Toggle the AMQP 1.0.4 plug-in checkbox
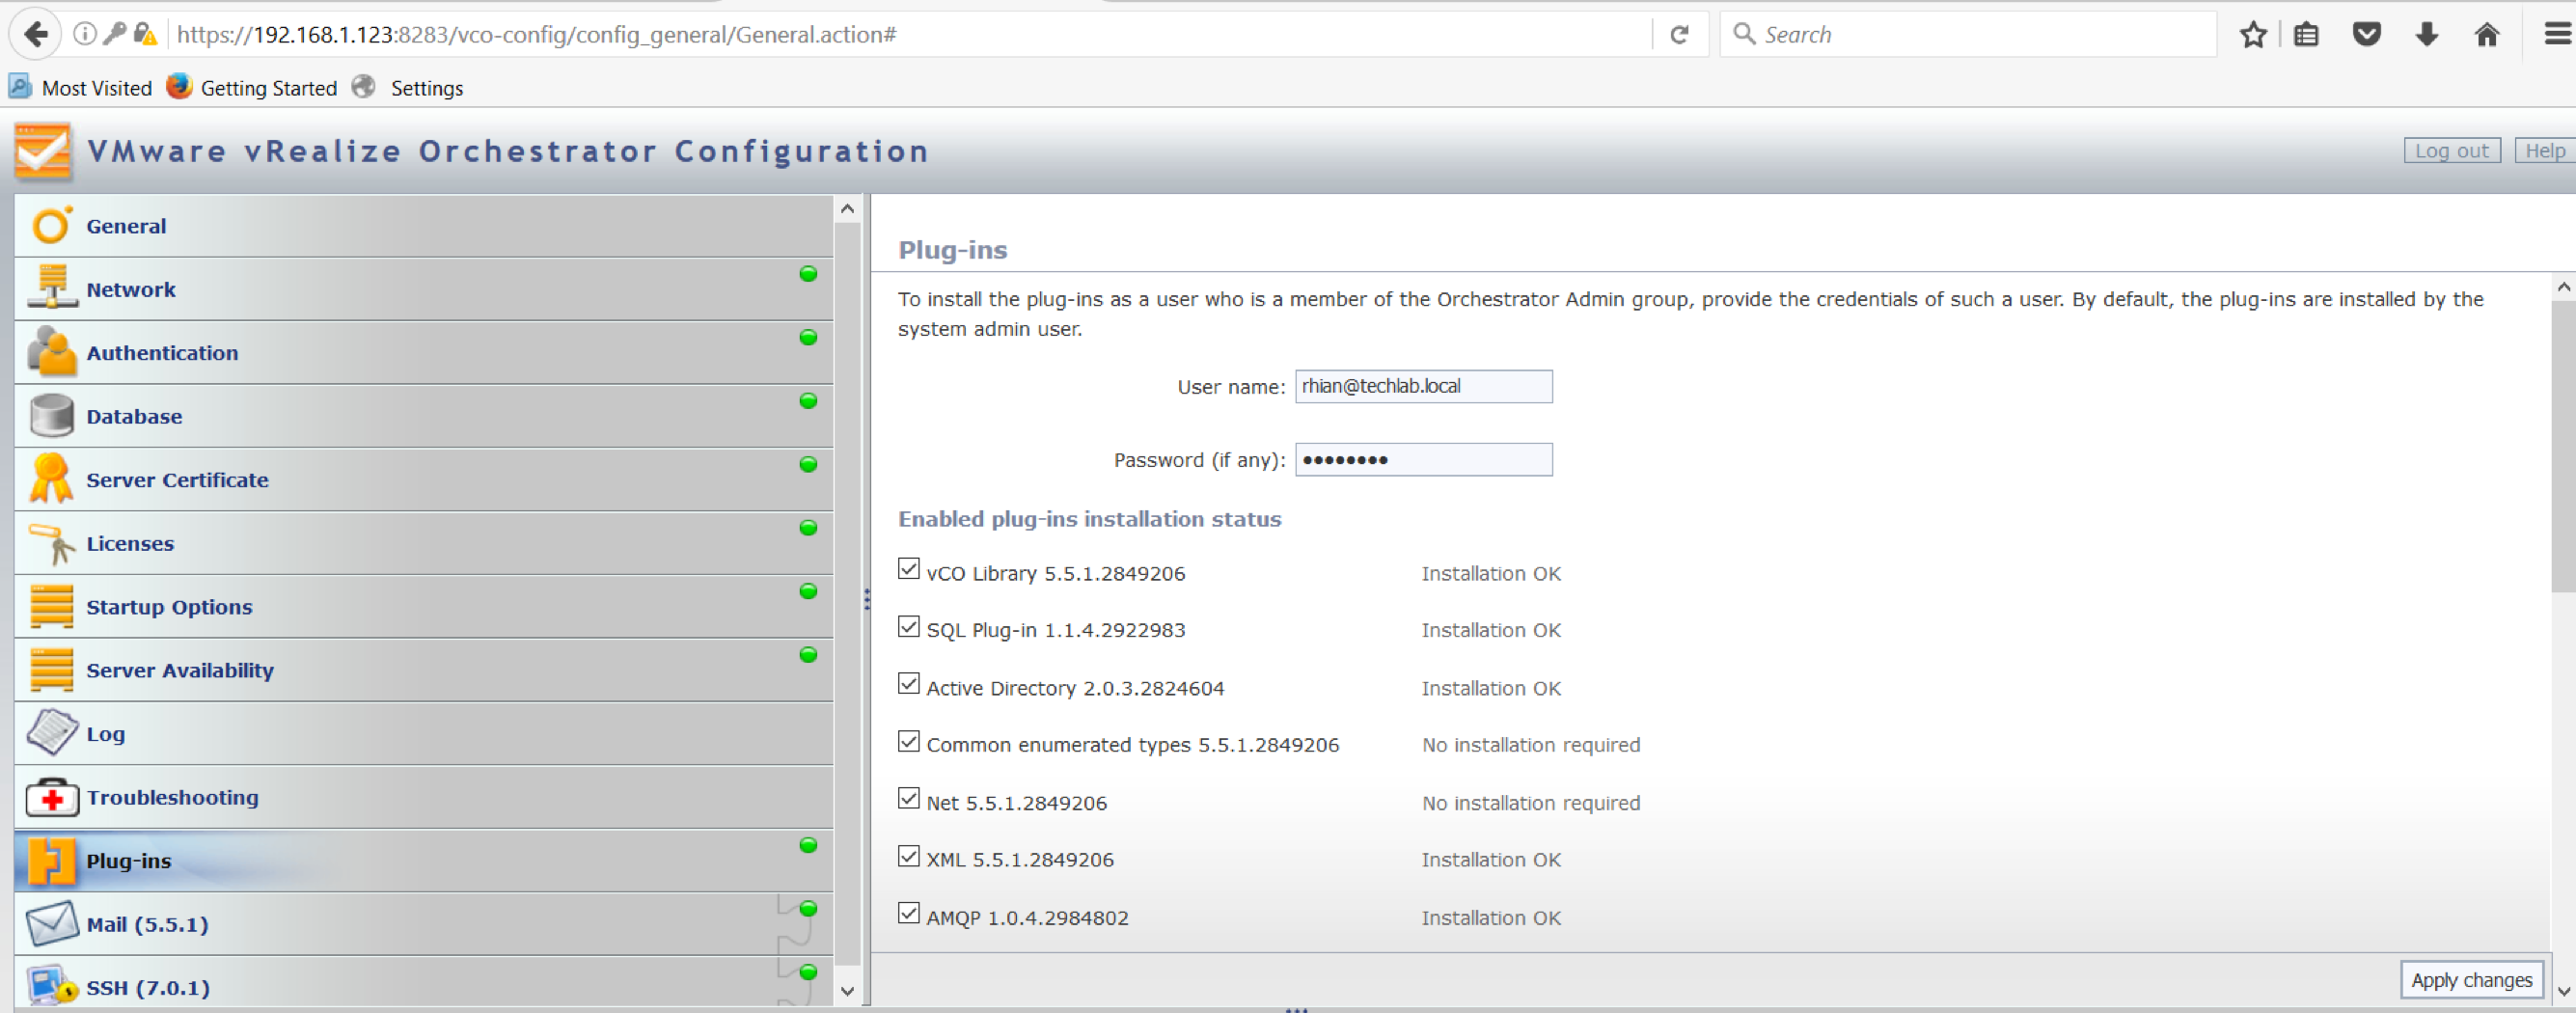The image size is (2576, 1013). [908, 913]
